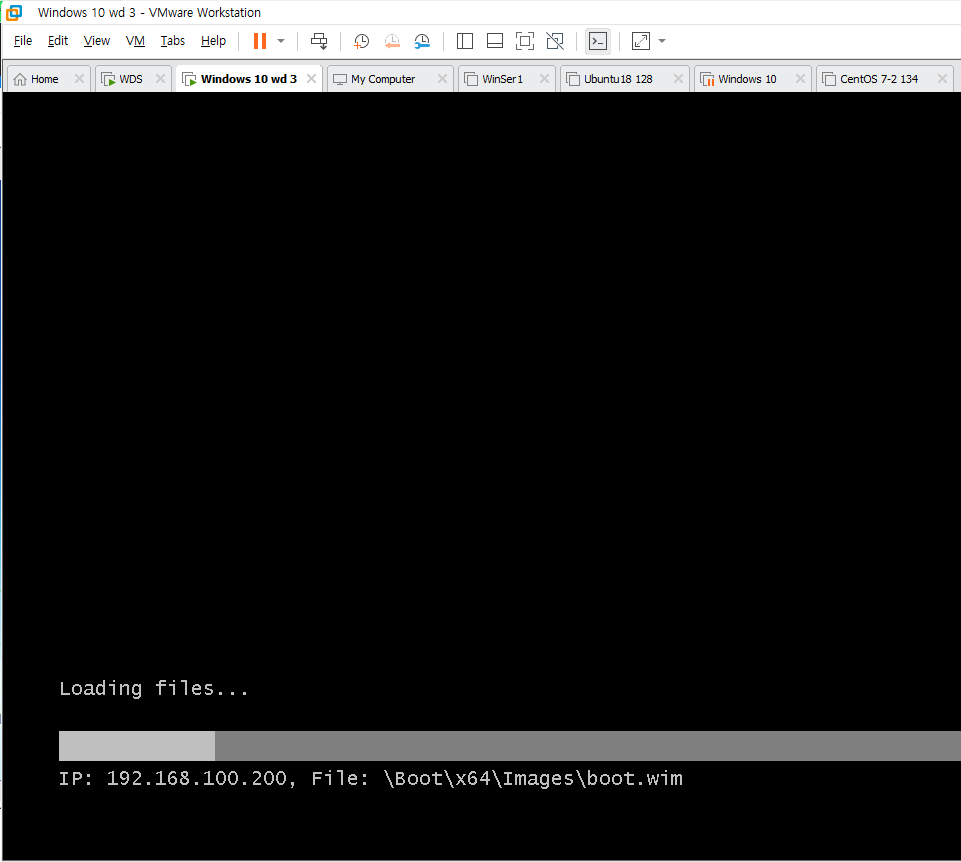
Task: Expand the stretch guest dropdown arrow
Action: (x=662, y=41)
